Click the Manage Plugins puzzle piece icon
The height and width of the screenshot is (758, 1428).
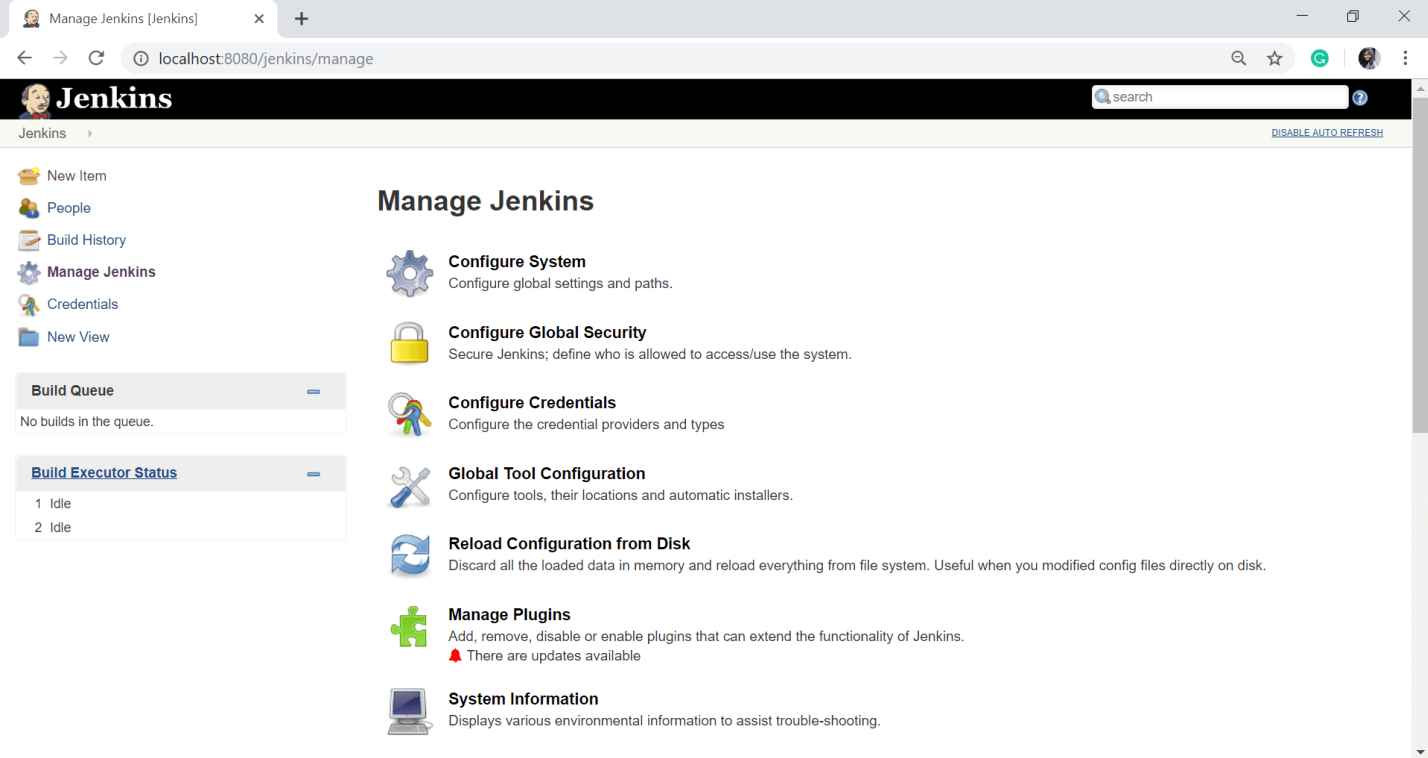[x=409, y=627]
